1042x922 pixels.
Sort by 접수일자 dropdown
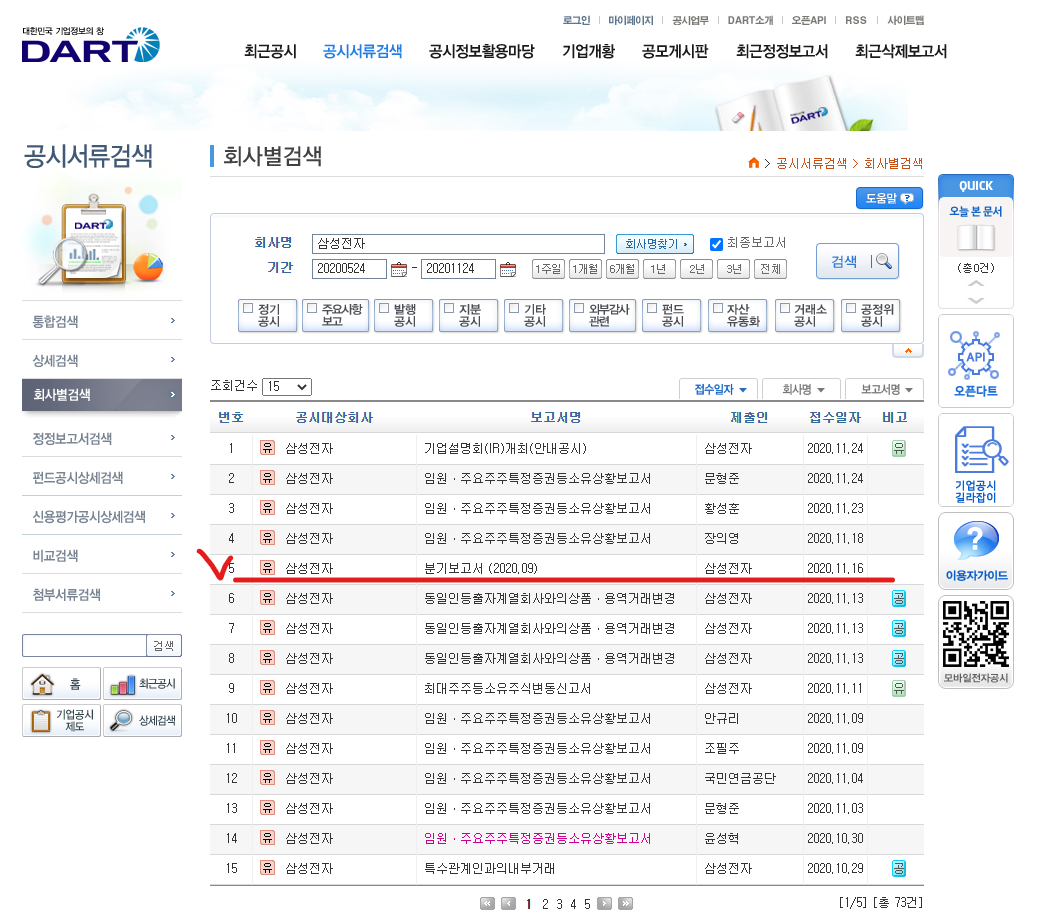pos(720,389)
